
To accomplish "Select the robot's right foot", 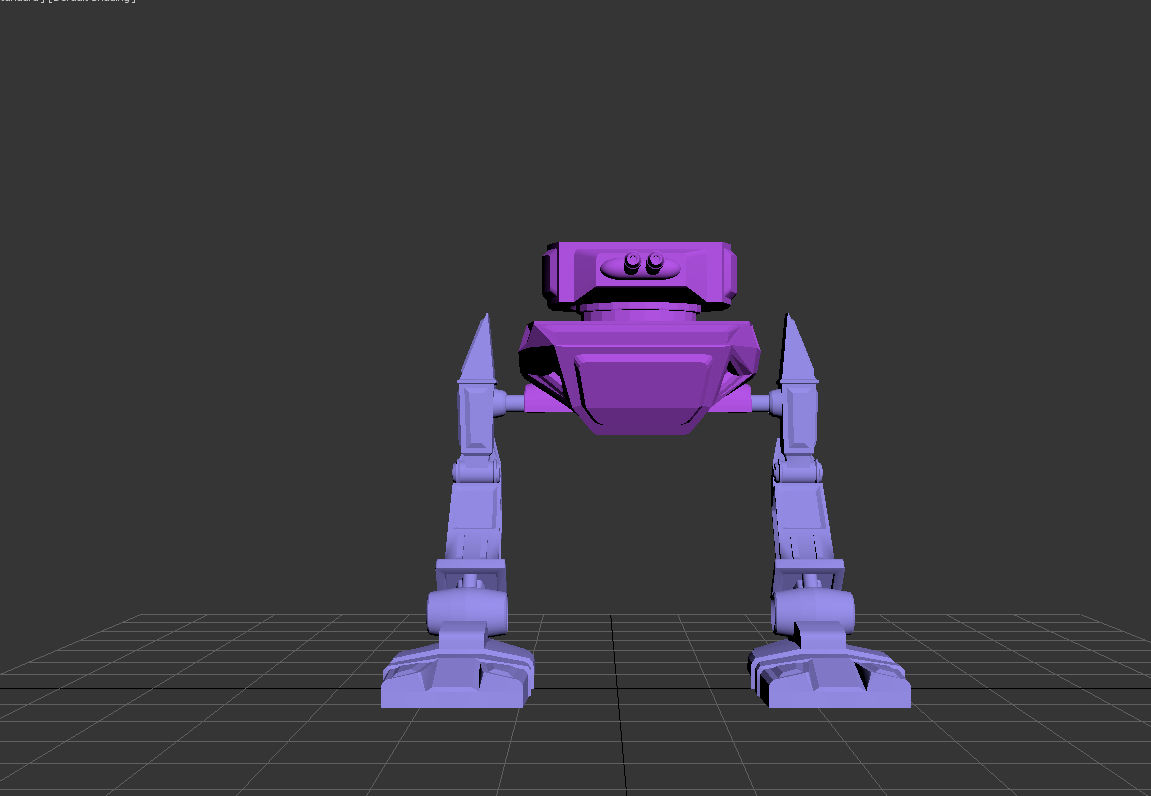I will tap(830, 673).
